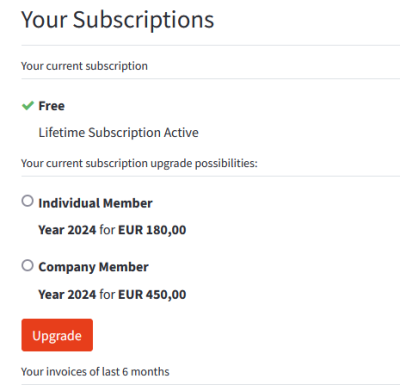
Task: Click Year 2024 under Company Member
Action: coord(67,295)
